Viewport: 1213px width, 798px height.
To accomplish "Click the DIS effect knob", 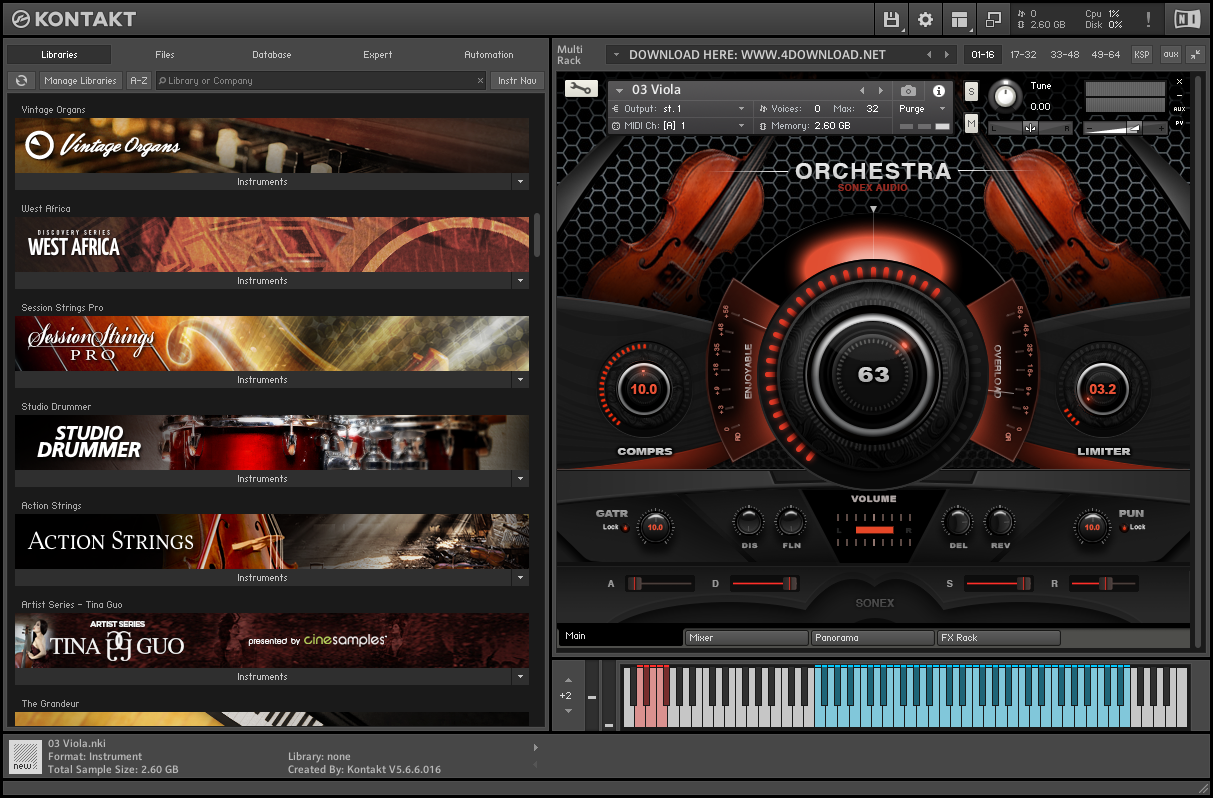I will pyautogui.click(x=748, y=521).
